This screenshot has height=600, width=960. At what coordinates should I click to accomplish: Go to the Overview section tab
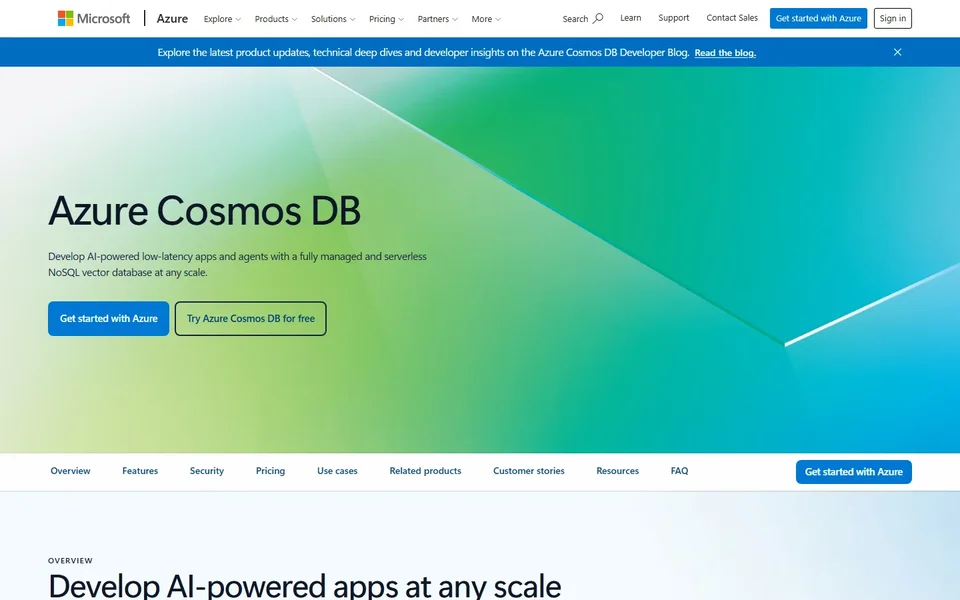[70, 471]
